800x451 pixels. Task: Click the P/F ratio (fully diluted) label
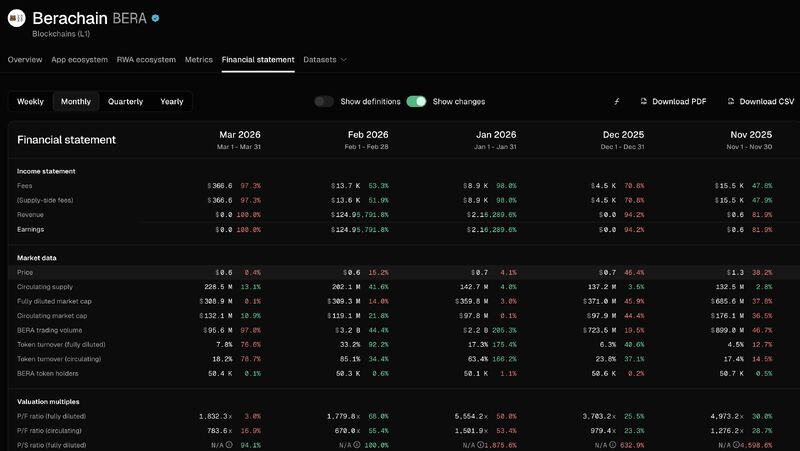(x=52, y=416)
